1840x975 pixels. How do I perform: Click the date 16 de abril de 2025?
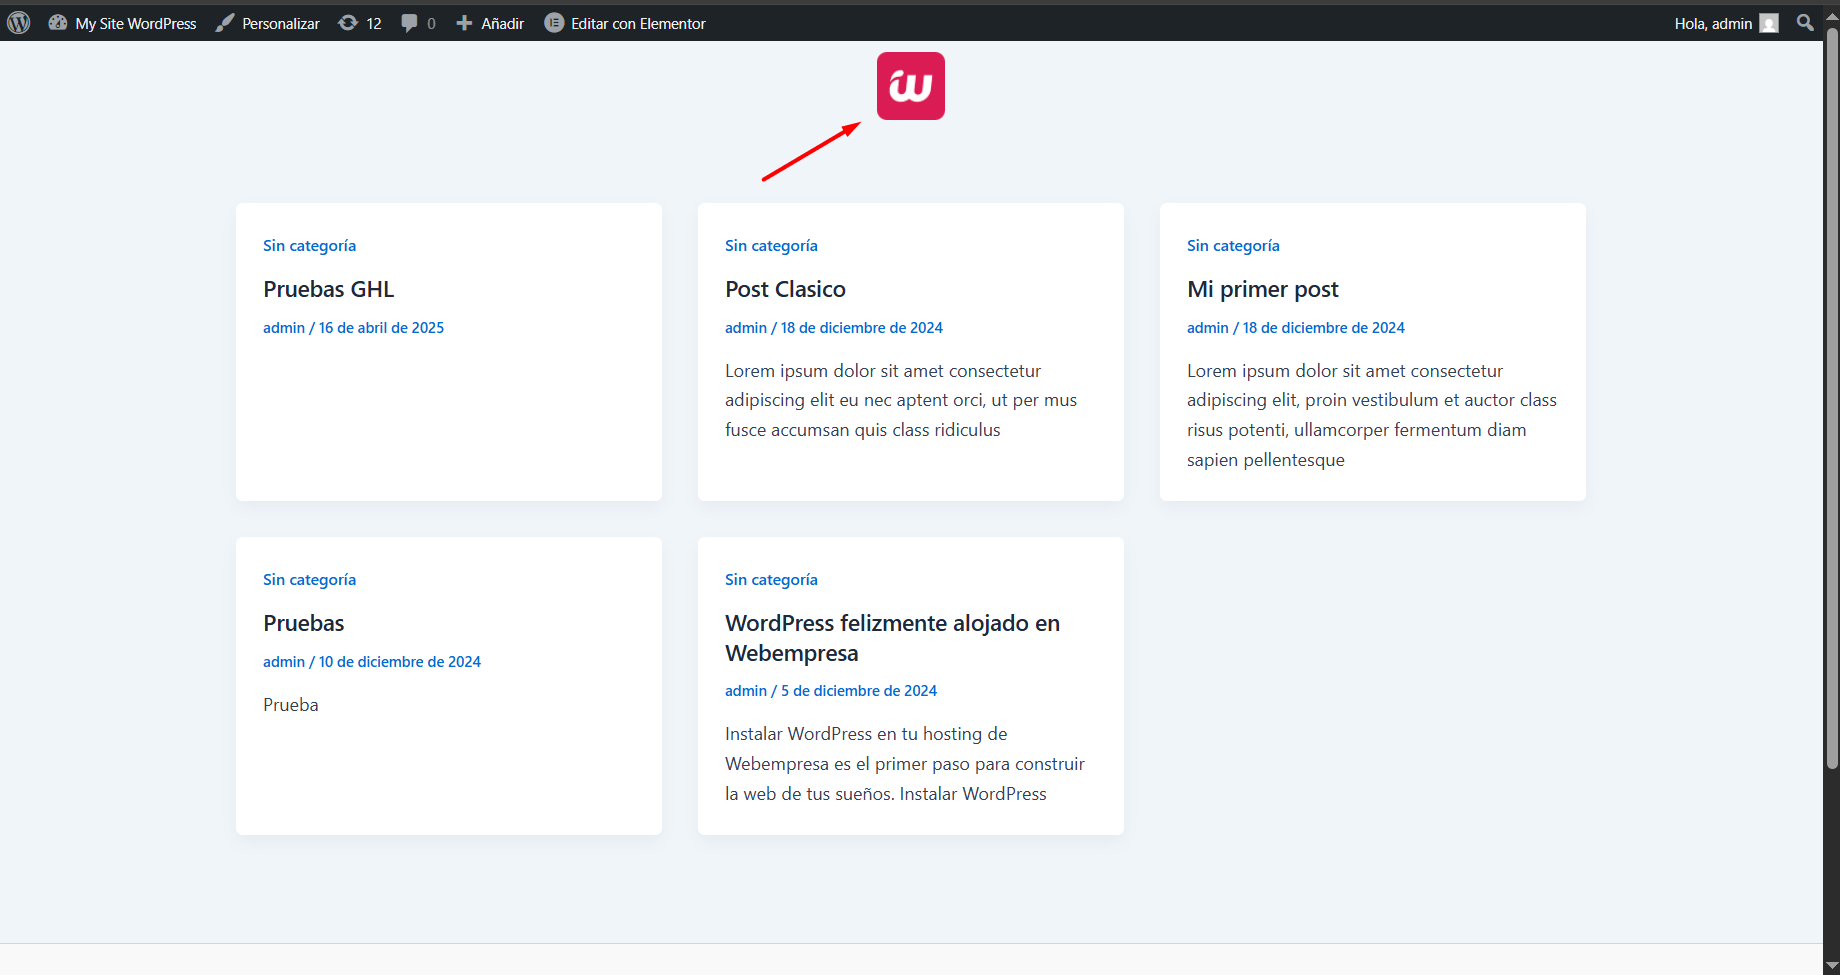click(x=381, y=328)
